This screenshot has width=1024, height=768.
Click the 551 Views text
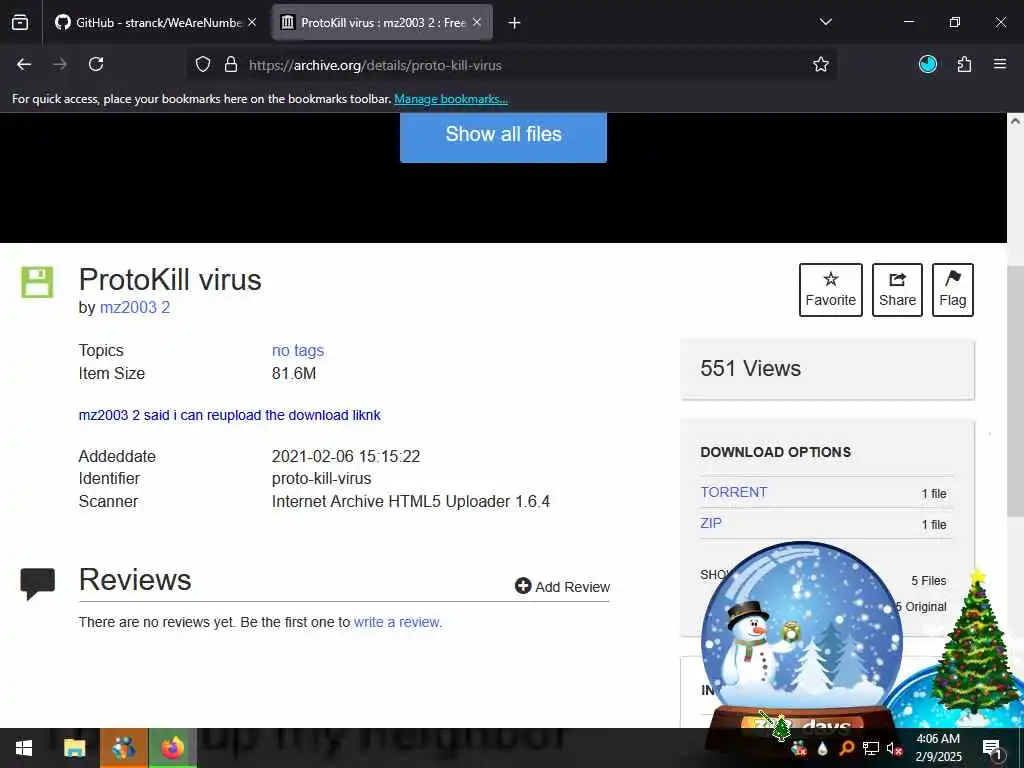click(x=750, y=369)
